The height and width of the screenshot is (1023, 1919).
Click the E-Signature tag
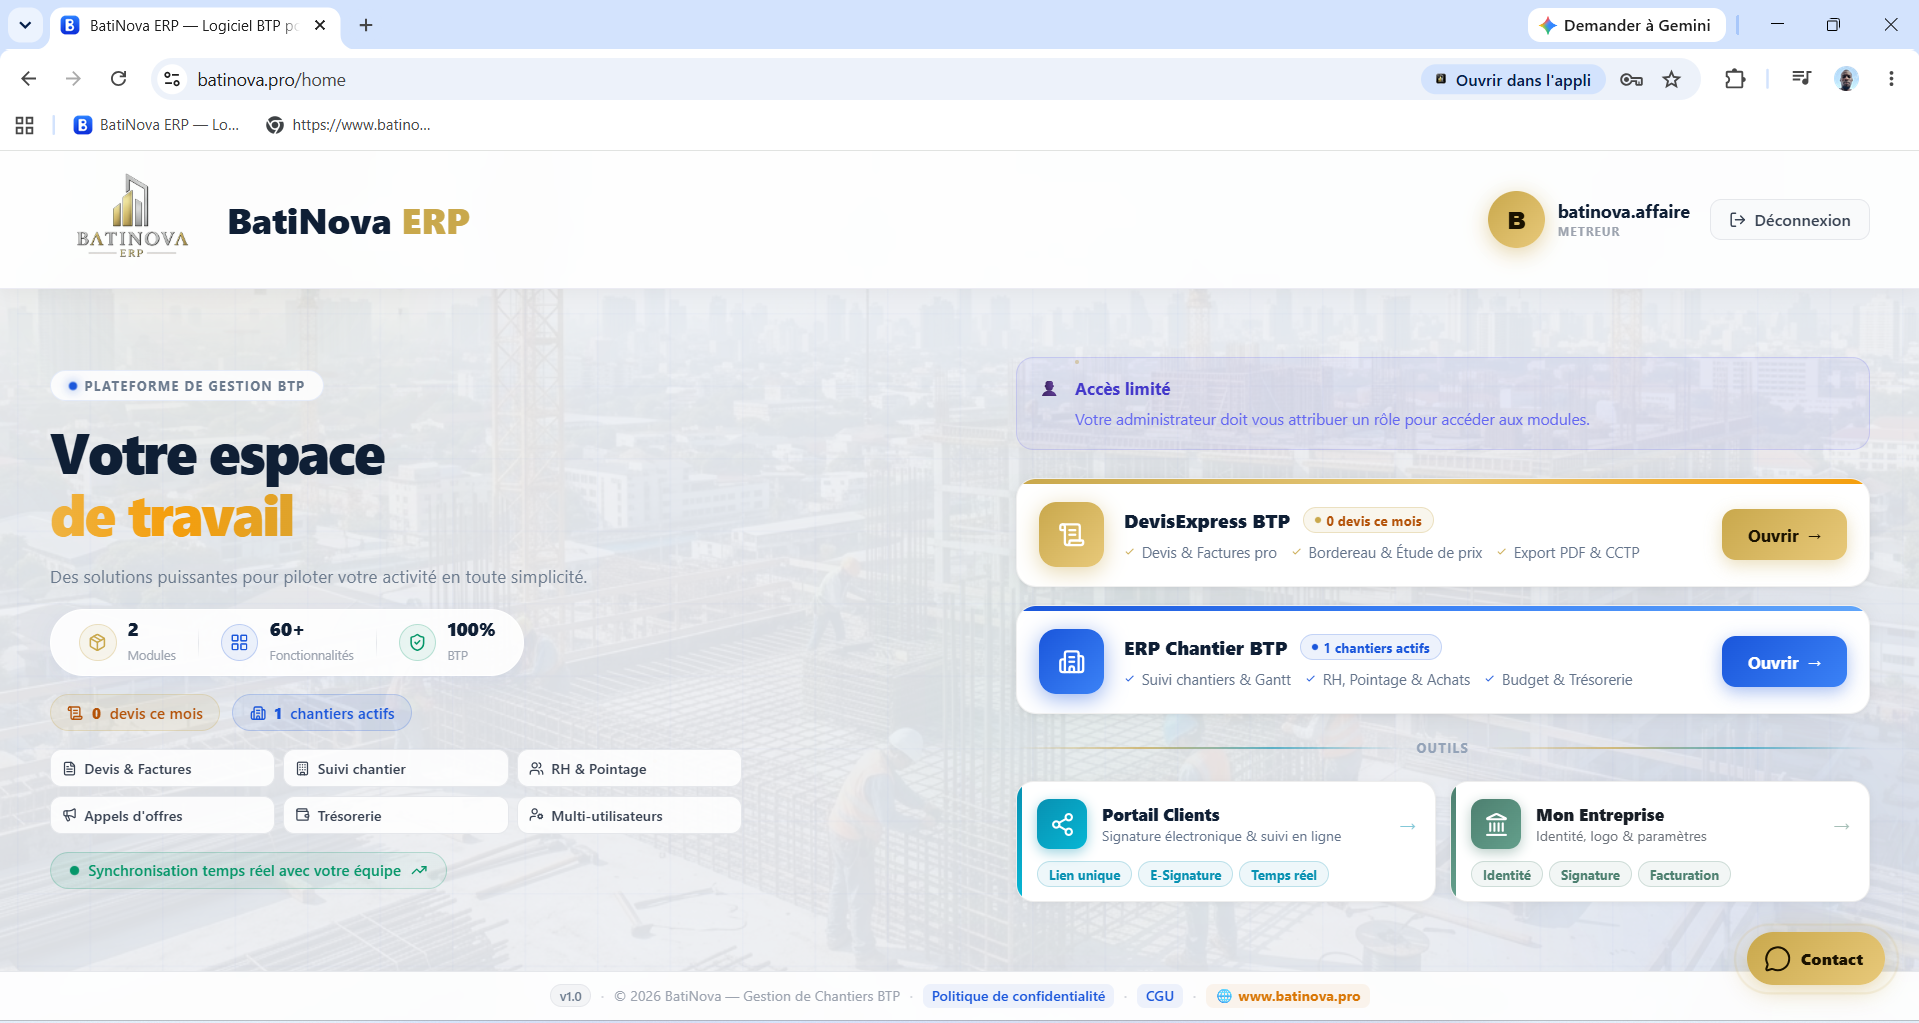coord(1185,875)
